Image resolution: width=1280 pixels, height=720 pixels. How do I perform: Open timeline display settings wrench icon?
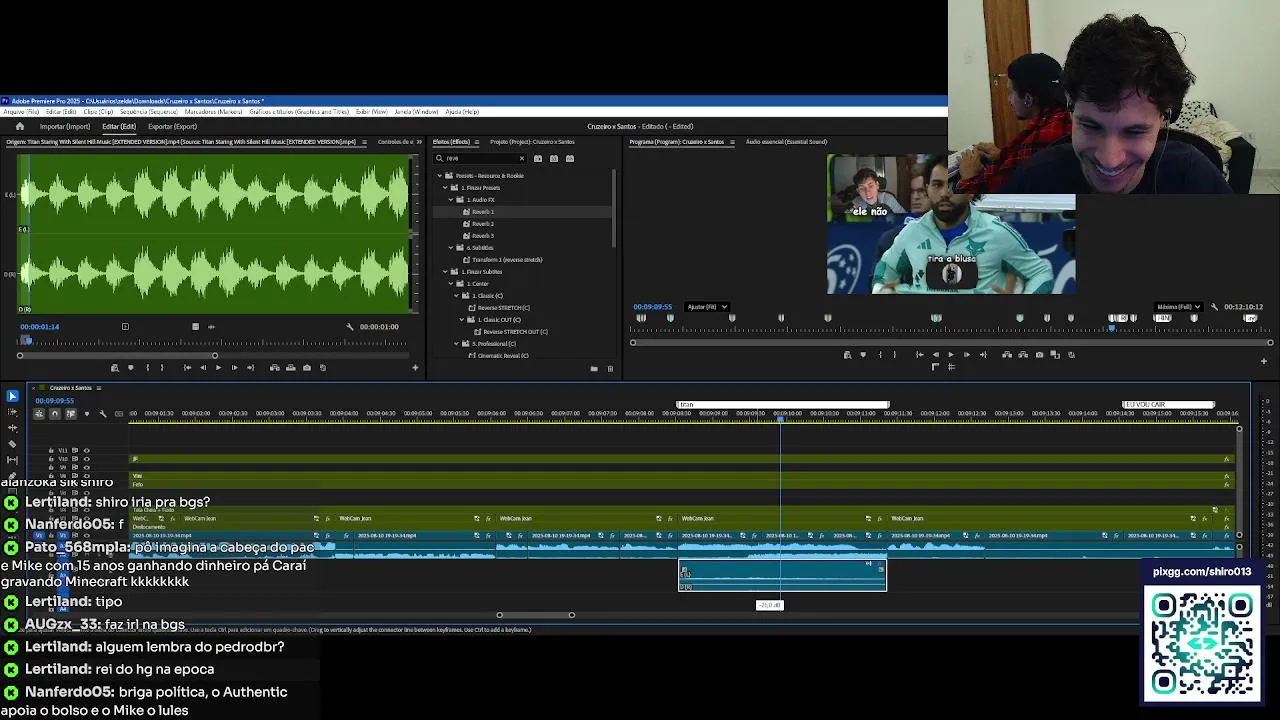click(103, 413)
